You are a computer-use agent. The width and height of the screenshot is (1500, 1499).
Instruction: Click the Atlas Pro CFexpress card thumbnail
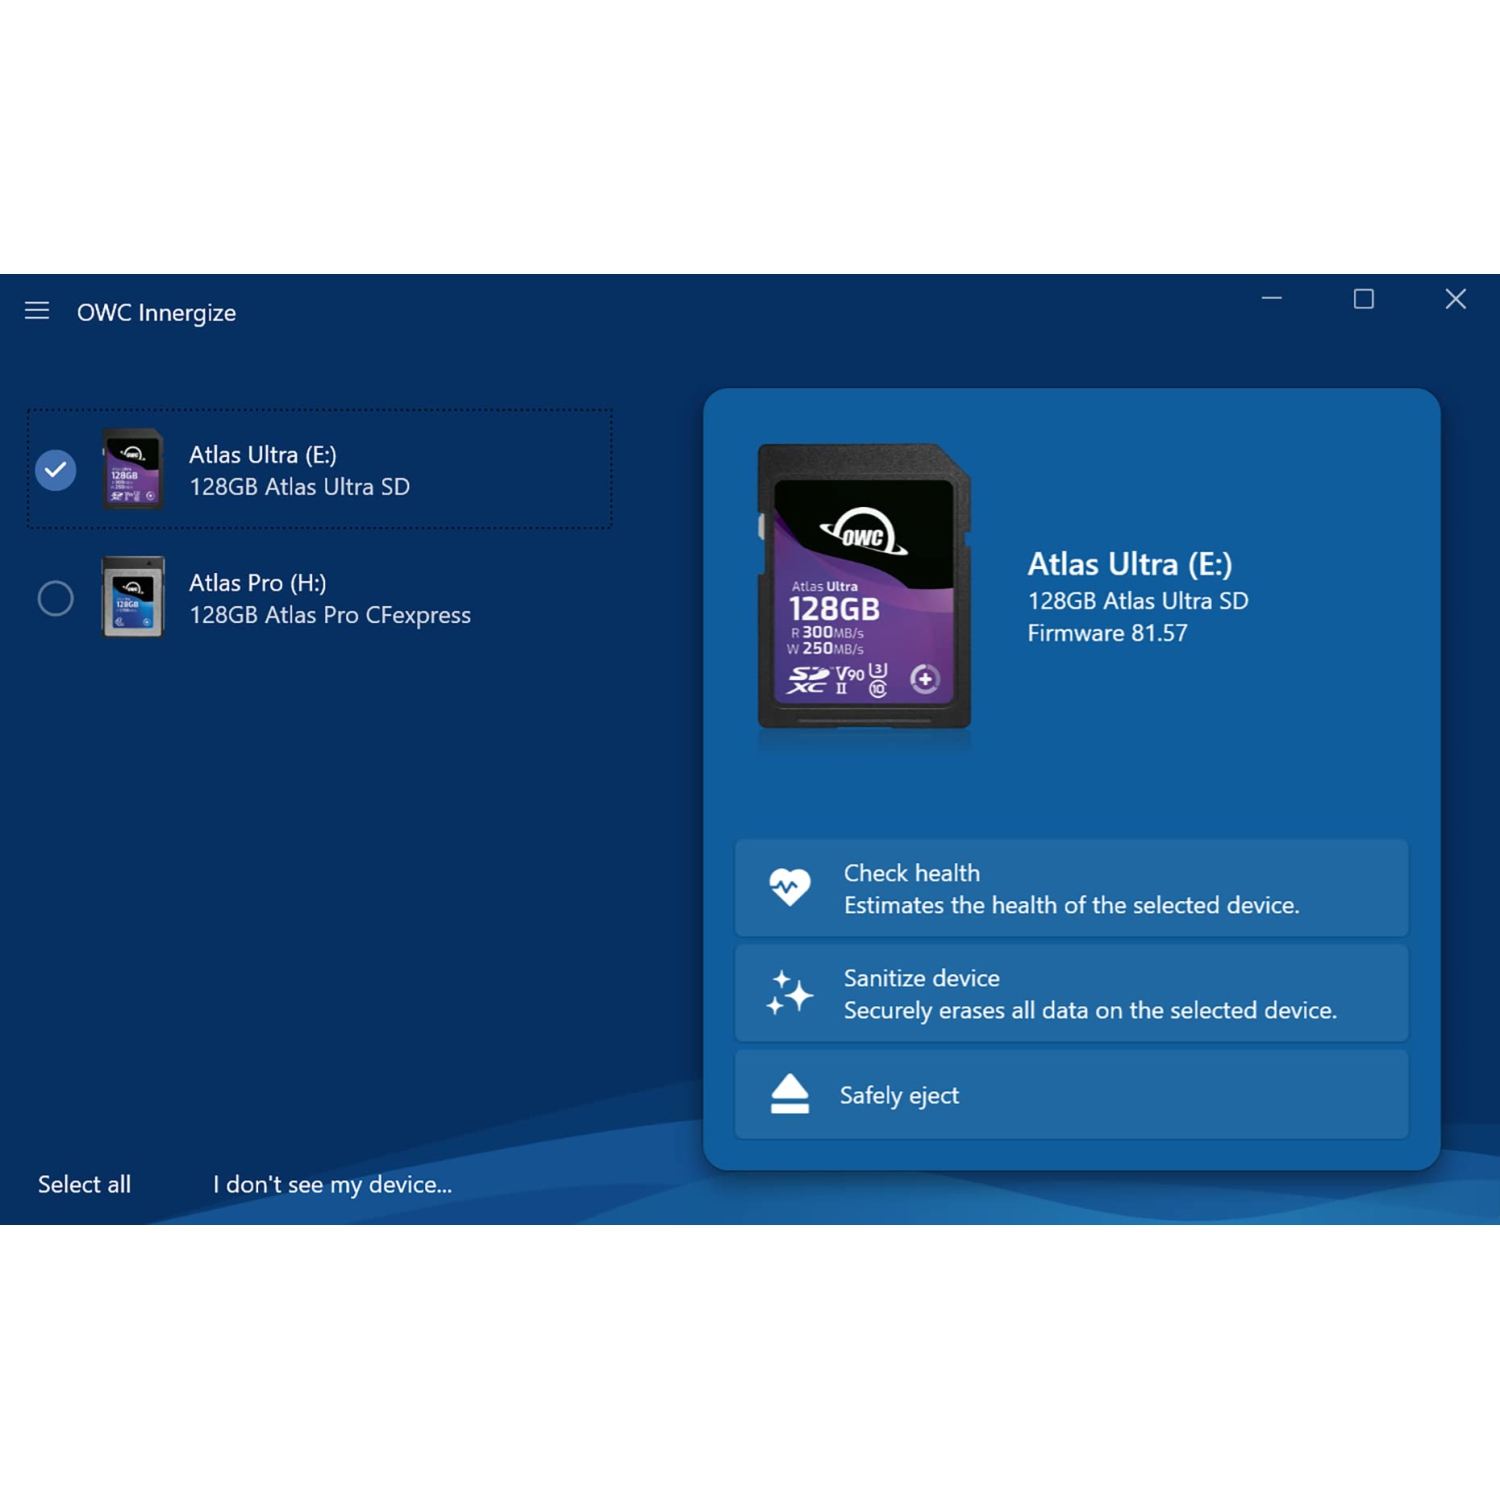[x=133, y=597]
